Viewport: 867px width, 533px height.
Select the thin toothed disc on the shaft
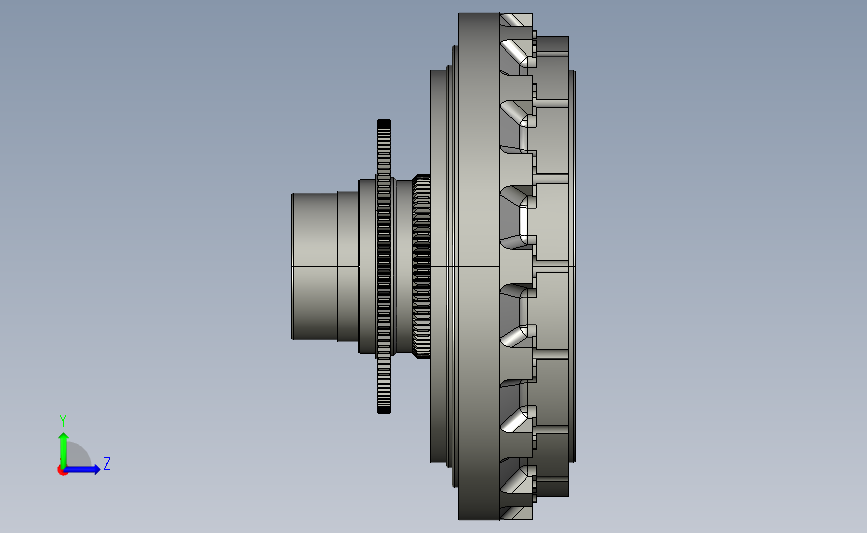click(384, 266)
